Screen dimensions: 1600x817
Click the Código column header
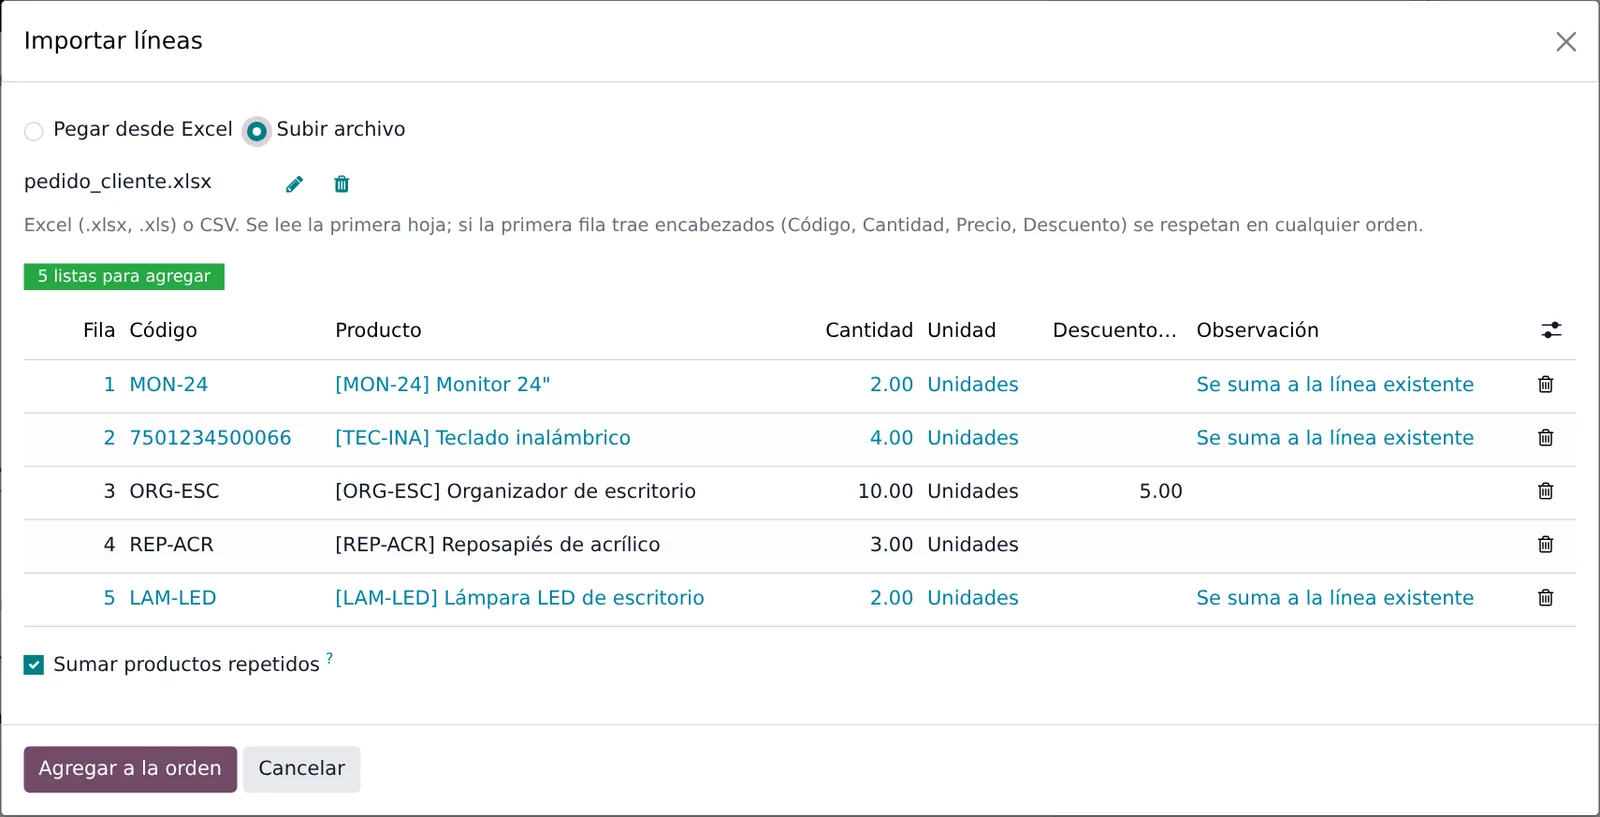(163, 330)
